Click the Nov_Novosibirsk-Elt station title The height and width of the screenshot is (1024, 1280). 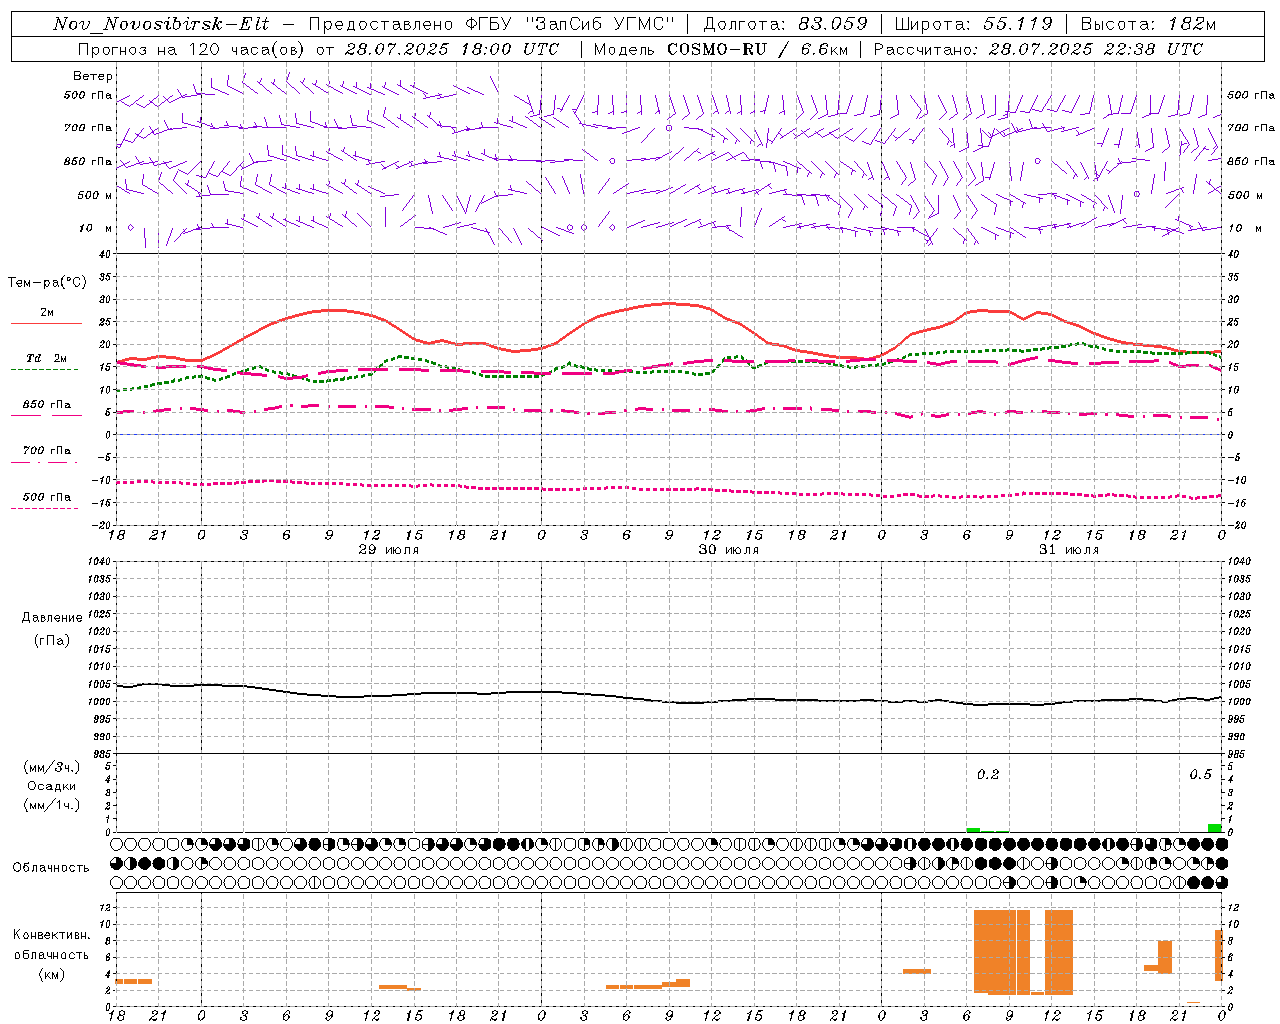[161, 24]
